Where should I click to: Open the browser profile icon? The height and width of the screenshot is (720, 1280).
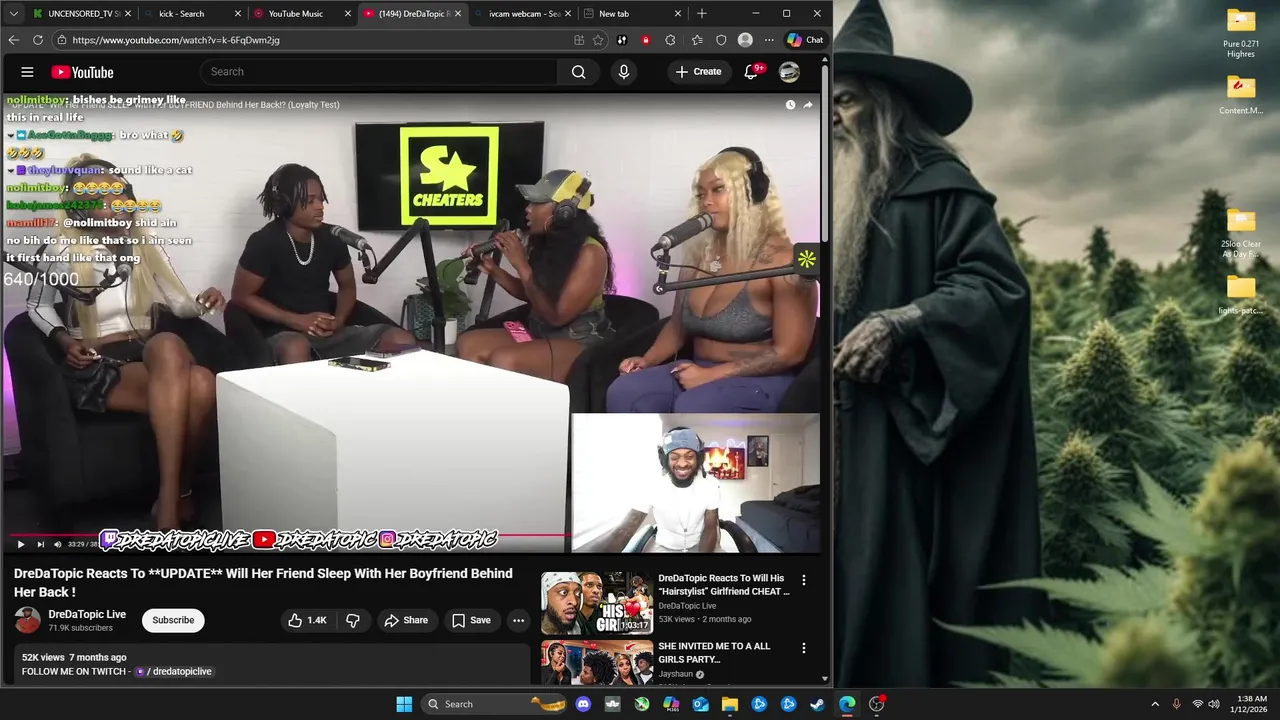(x=745, y=40)
